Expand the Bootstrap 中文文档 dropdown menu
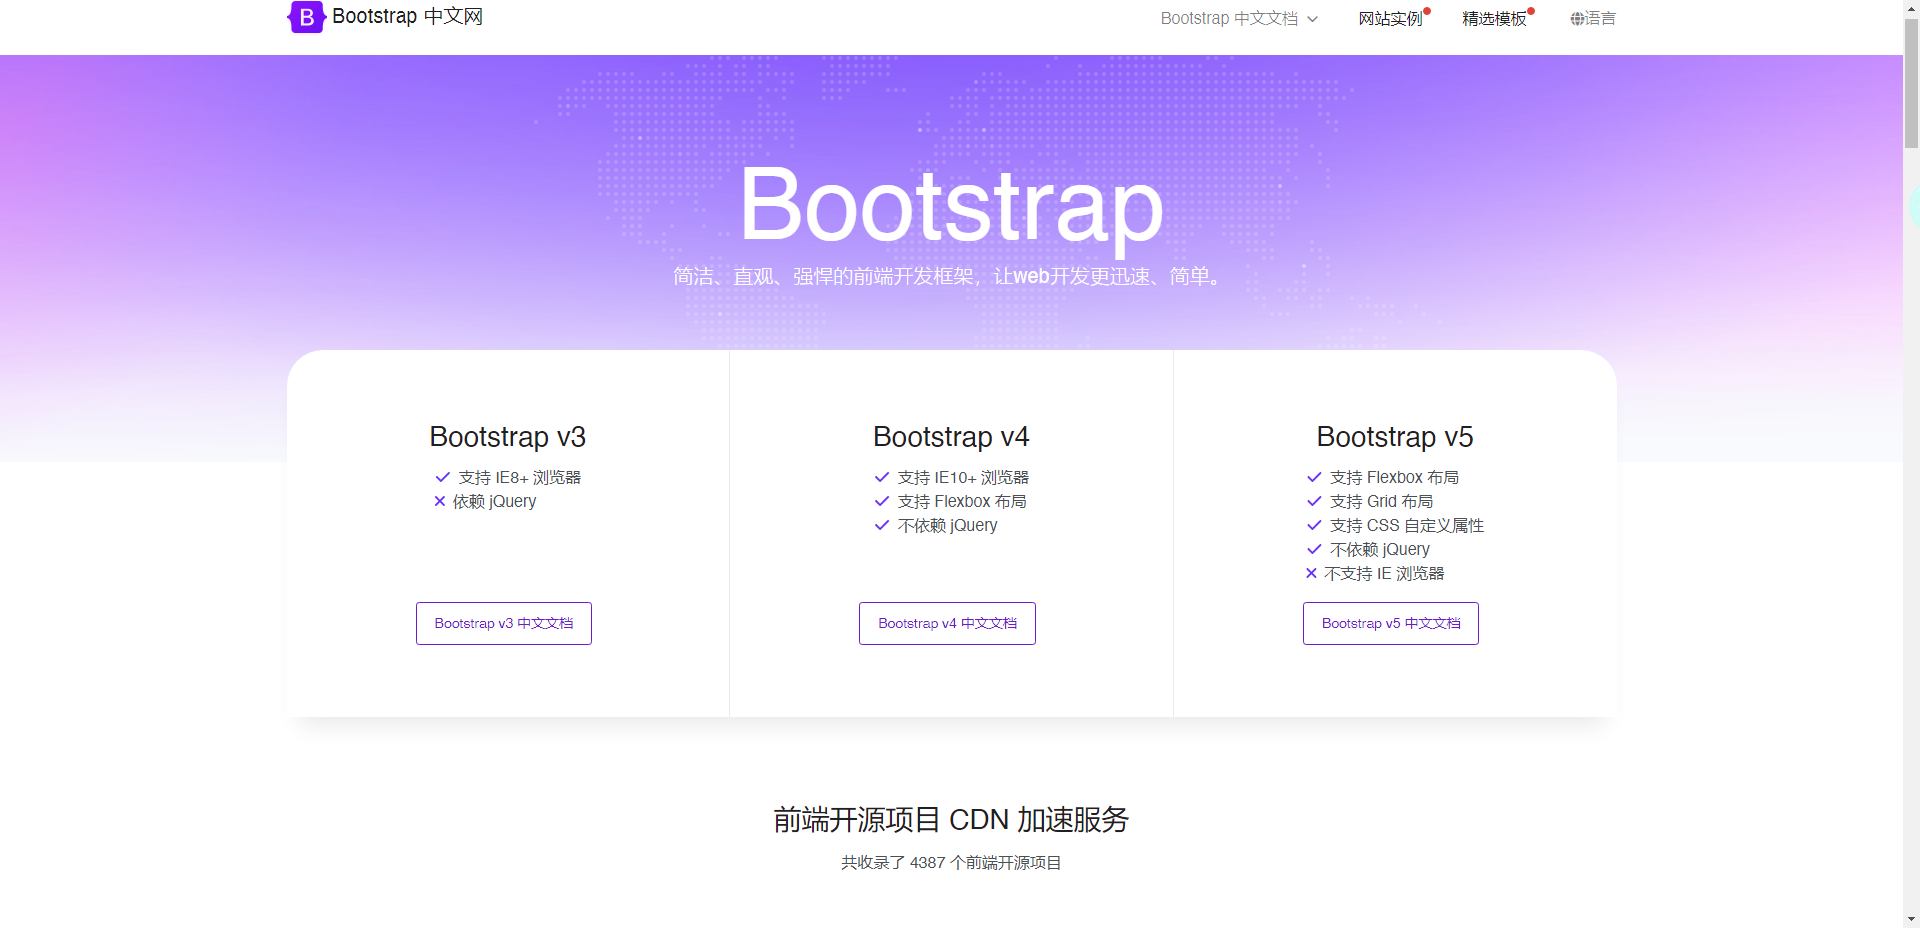Viewport: 1920px width, 928px height. pyautogui.click(x=1239, y=19)
